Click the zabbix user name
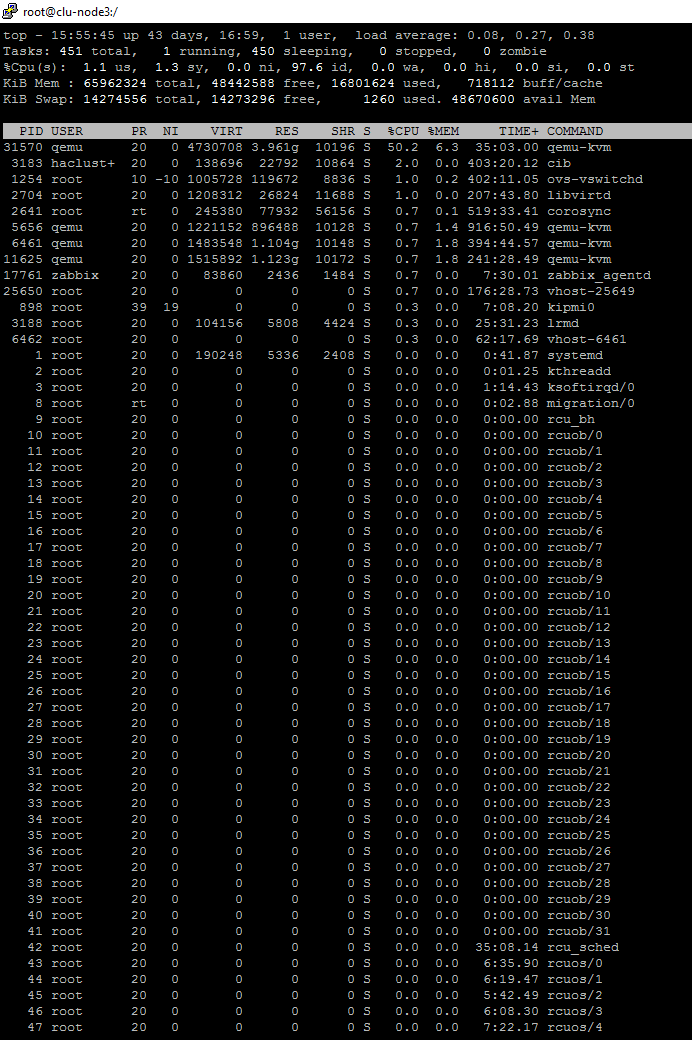This screenshot has height=1040, width=692. [75, 275]
